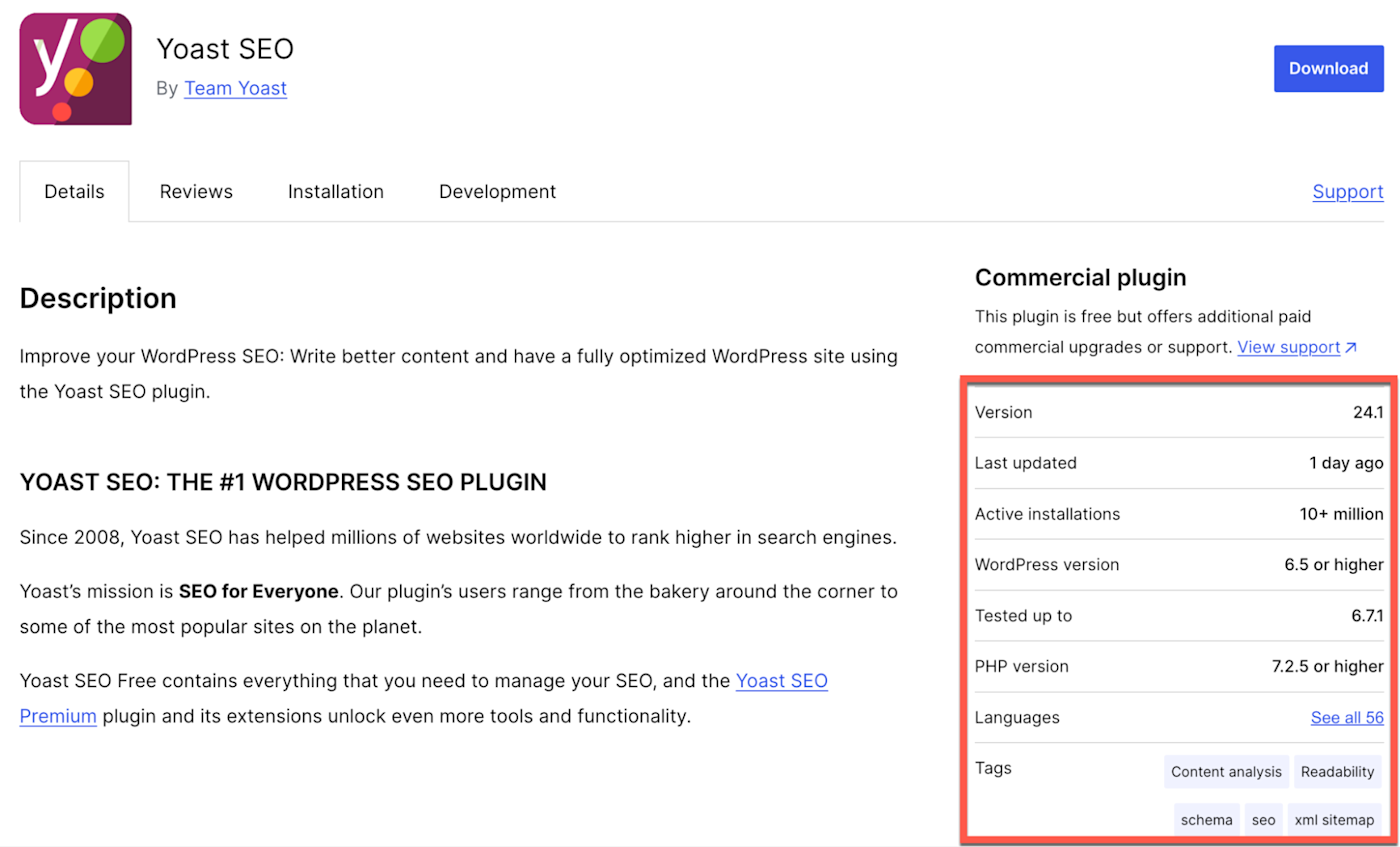Click the Active installations label
This screenshot has height=847, width=1400.
(x=1048, y=514)
